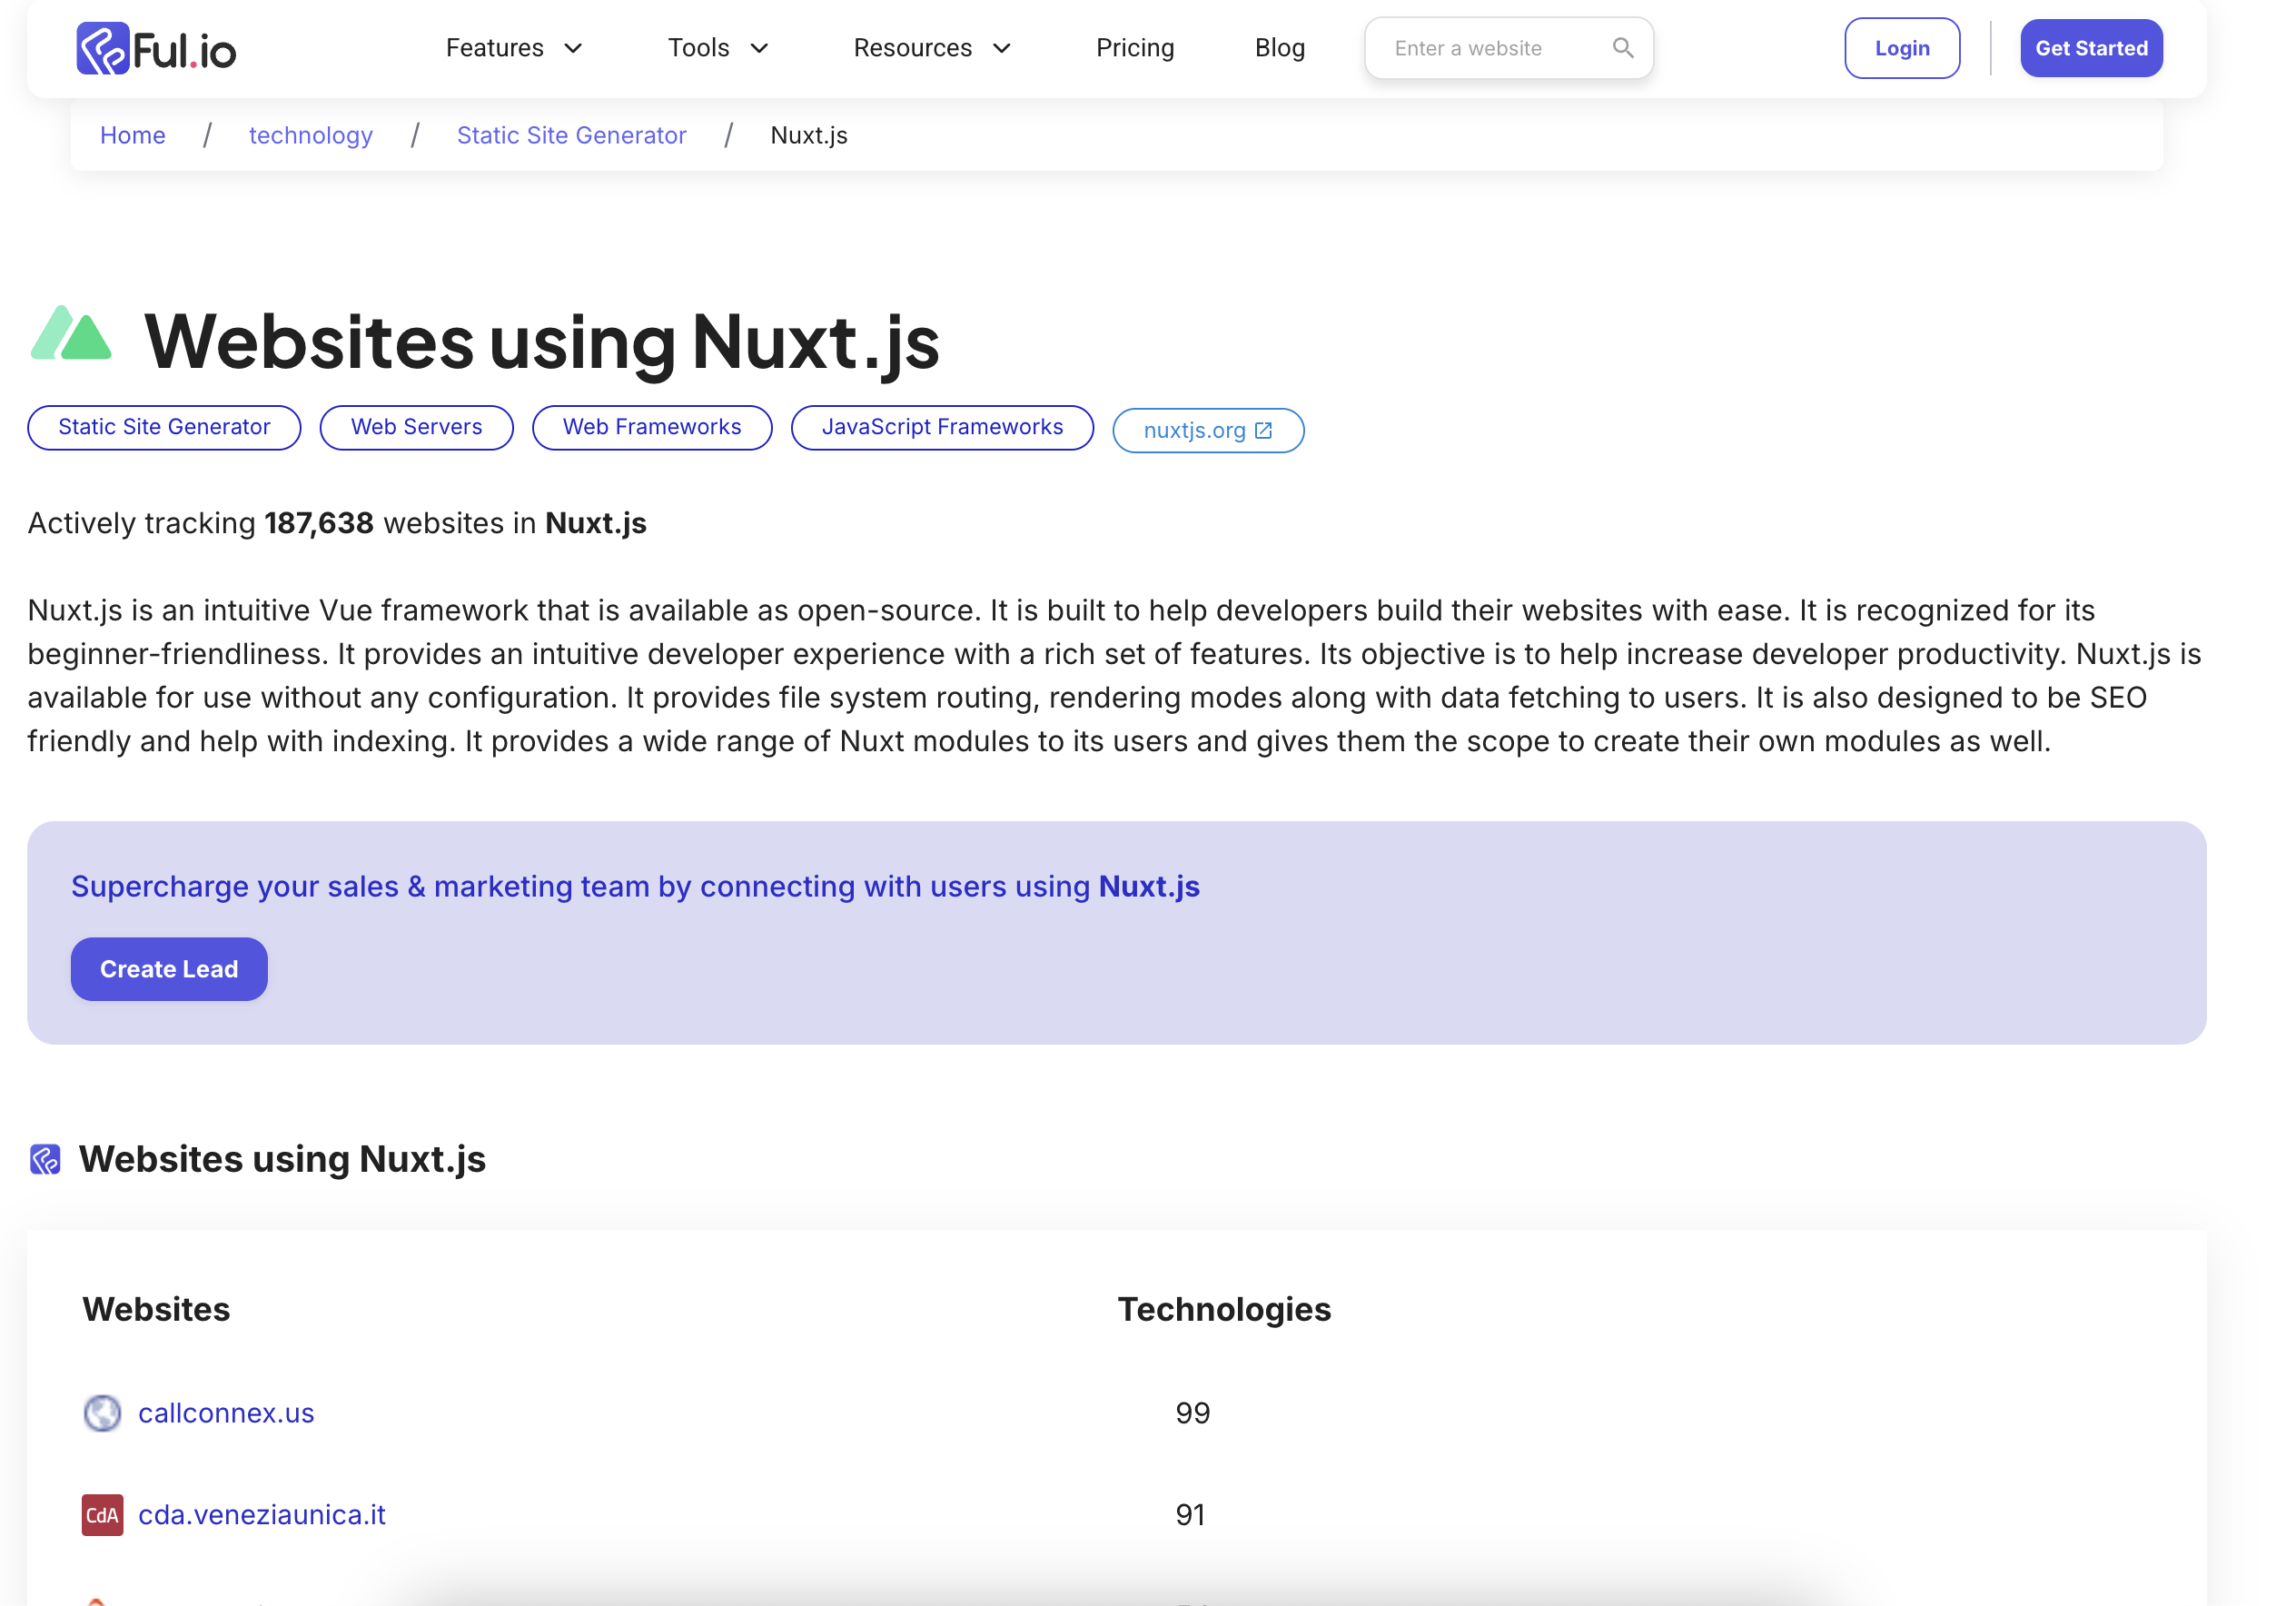Click the Create Lead button
Screen dimensions: 2296x1606
tap(169, 968)
